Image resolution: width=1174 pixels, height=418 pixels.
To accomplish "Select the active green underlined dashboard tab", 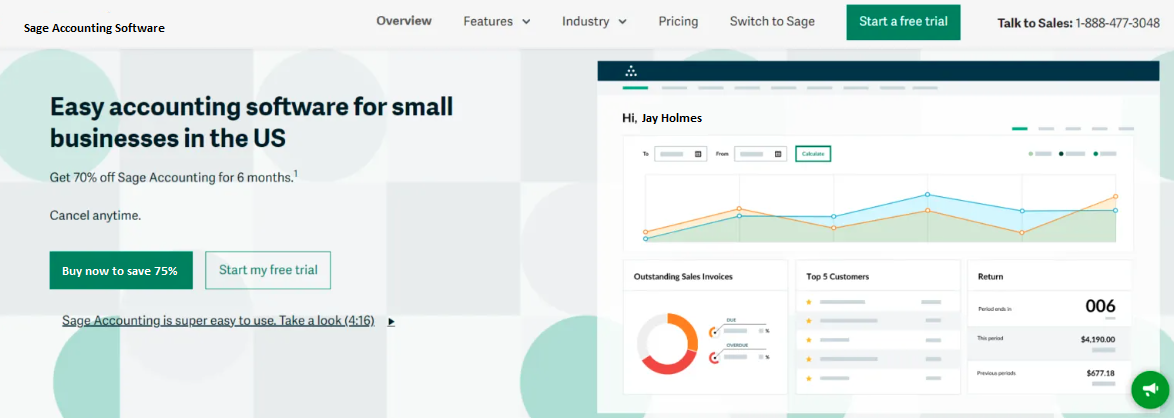I will click(x=635, y=88).
